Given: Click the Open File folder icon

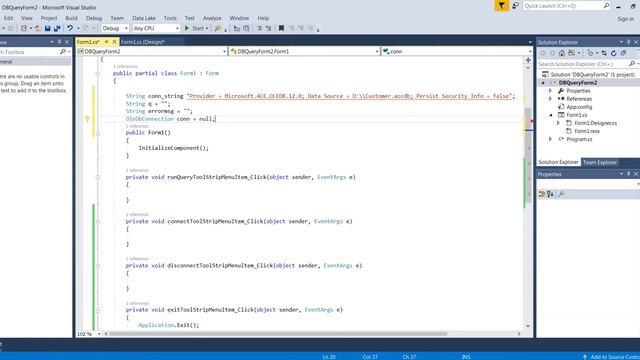Looking at the screenshot, I should click(38, 29).
